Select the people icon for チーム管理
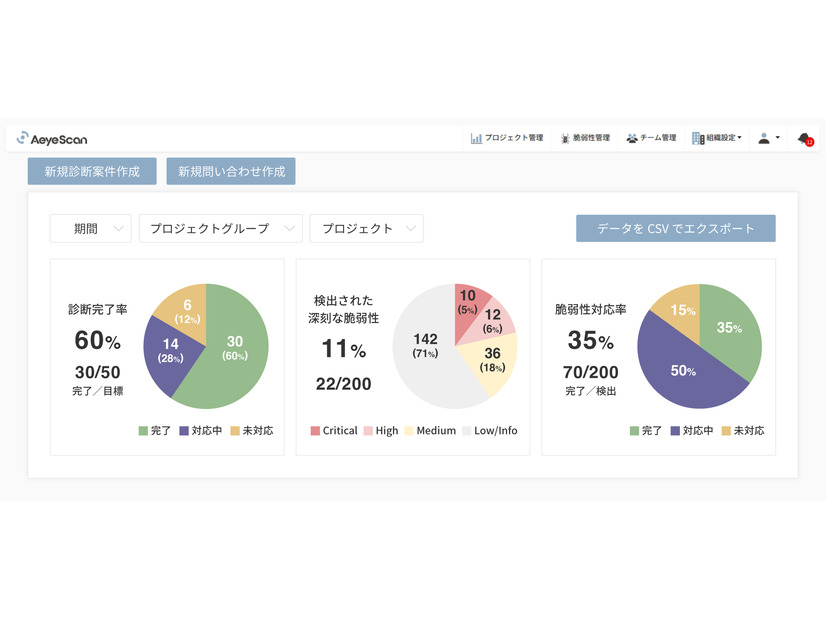The image size is (826, 620). 630,137
